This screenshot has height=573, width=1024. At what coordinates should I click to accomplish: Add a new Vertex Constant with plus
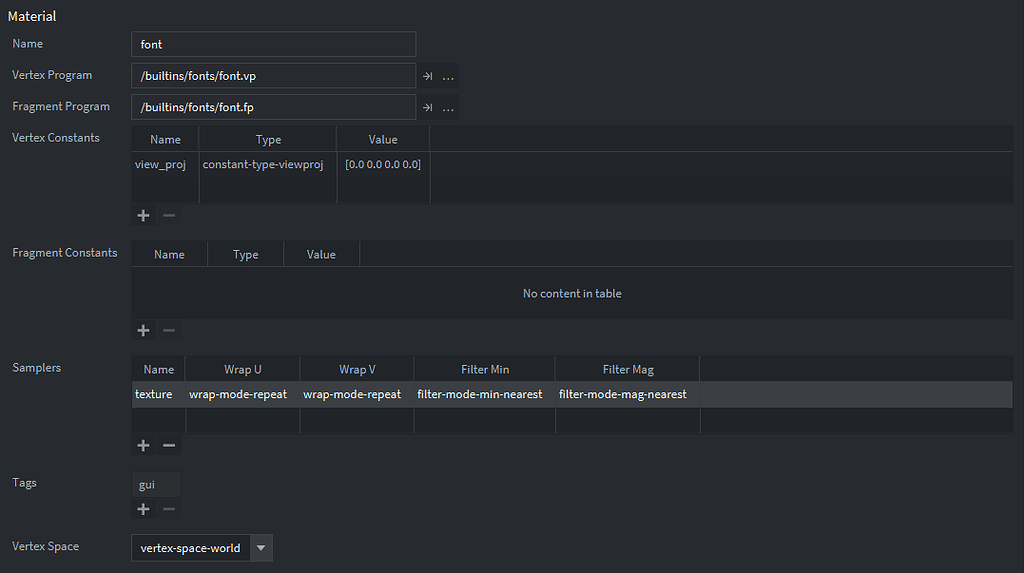(x=143, y=216)
